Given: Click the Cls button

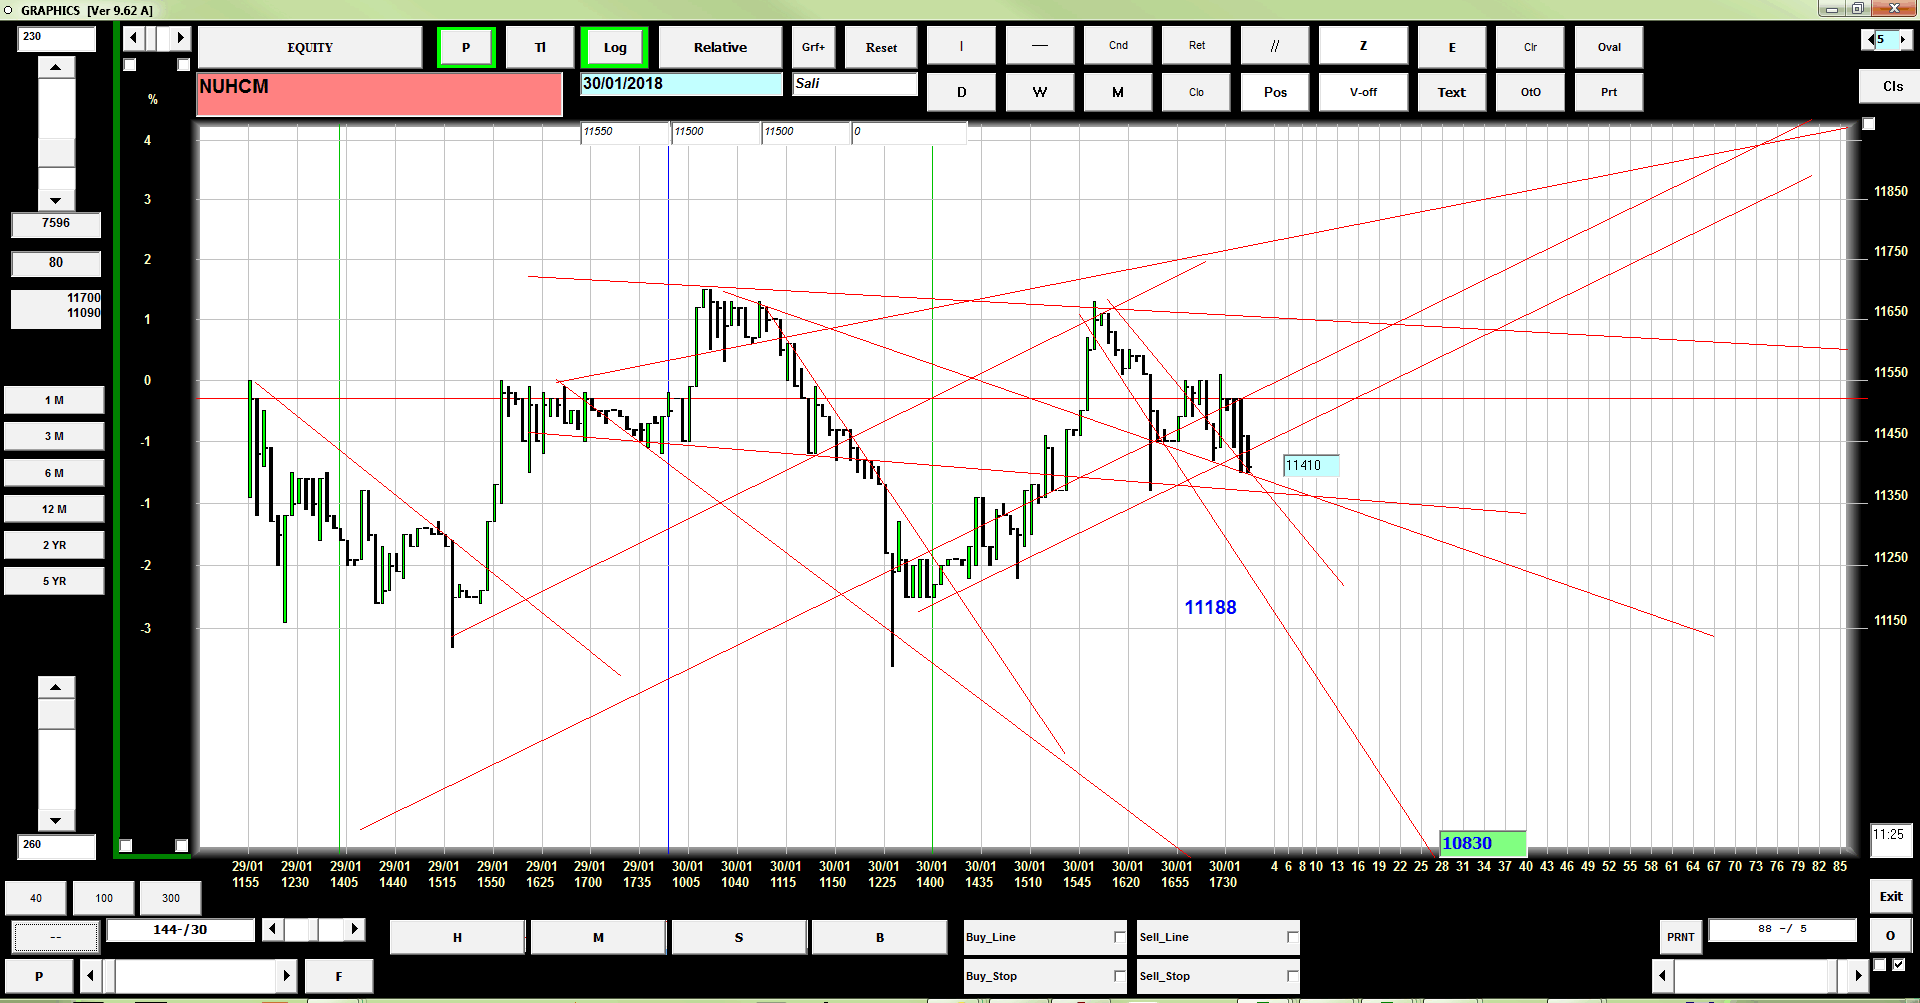Looking at the screenshot, I should point(1892,86).
